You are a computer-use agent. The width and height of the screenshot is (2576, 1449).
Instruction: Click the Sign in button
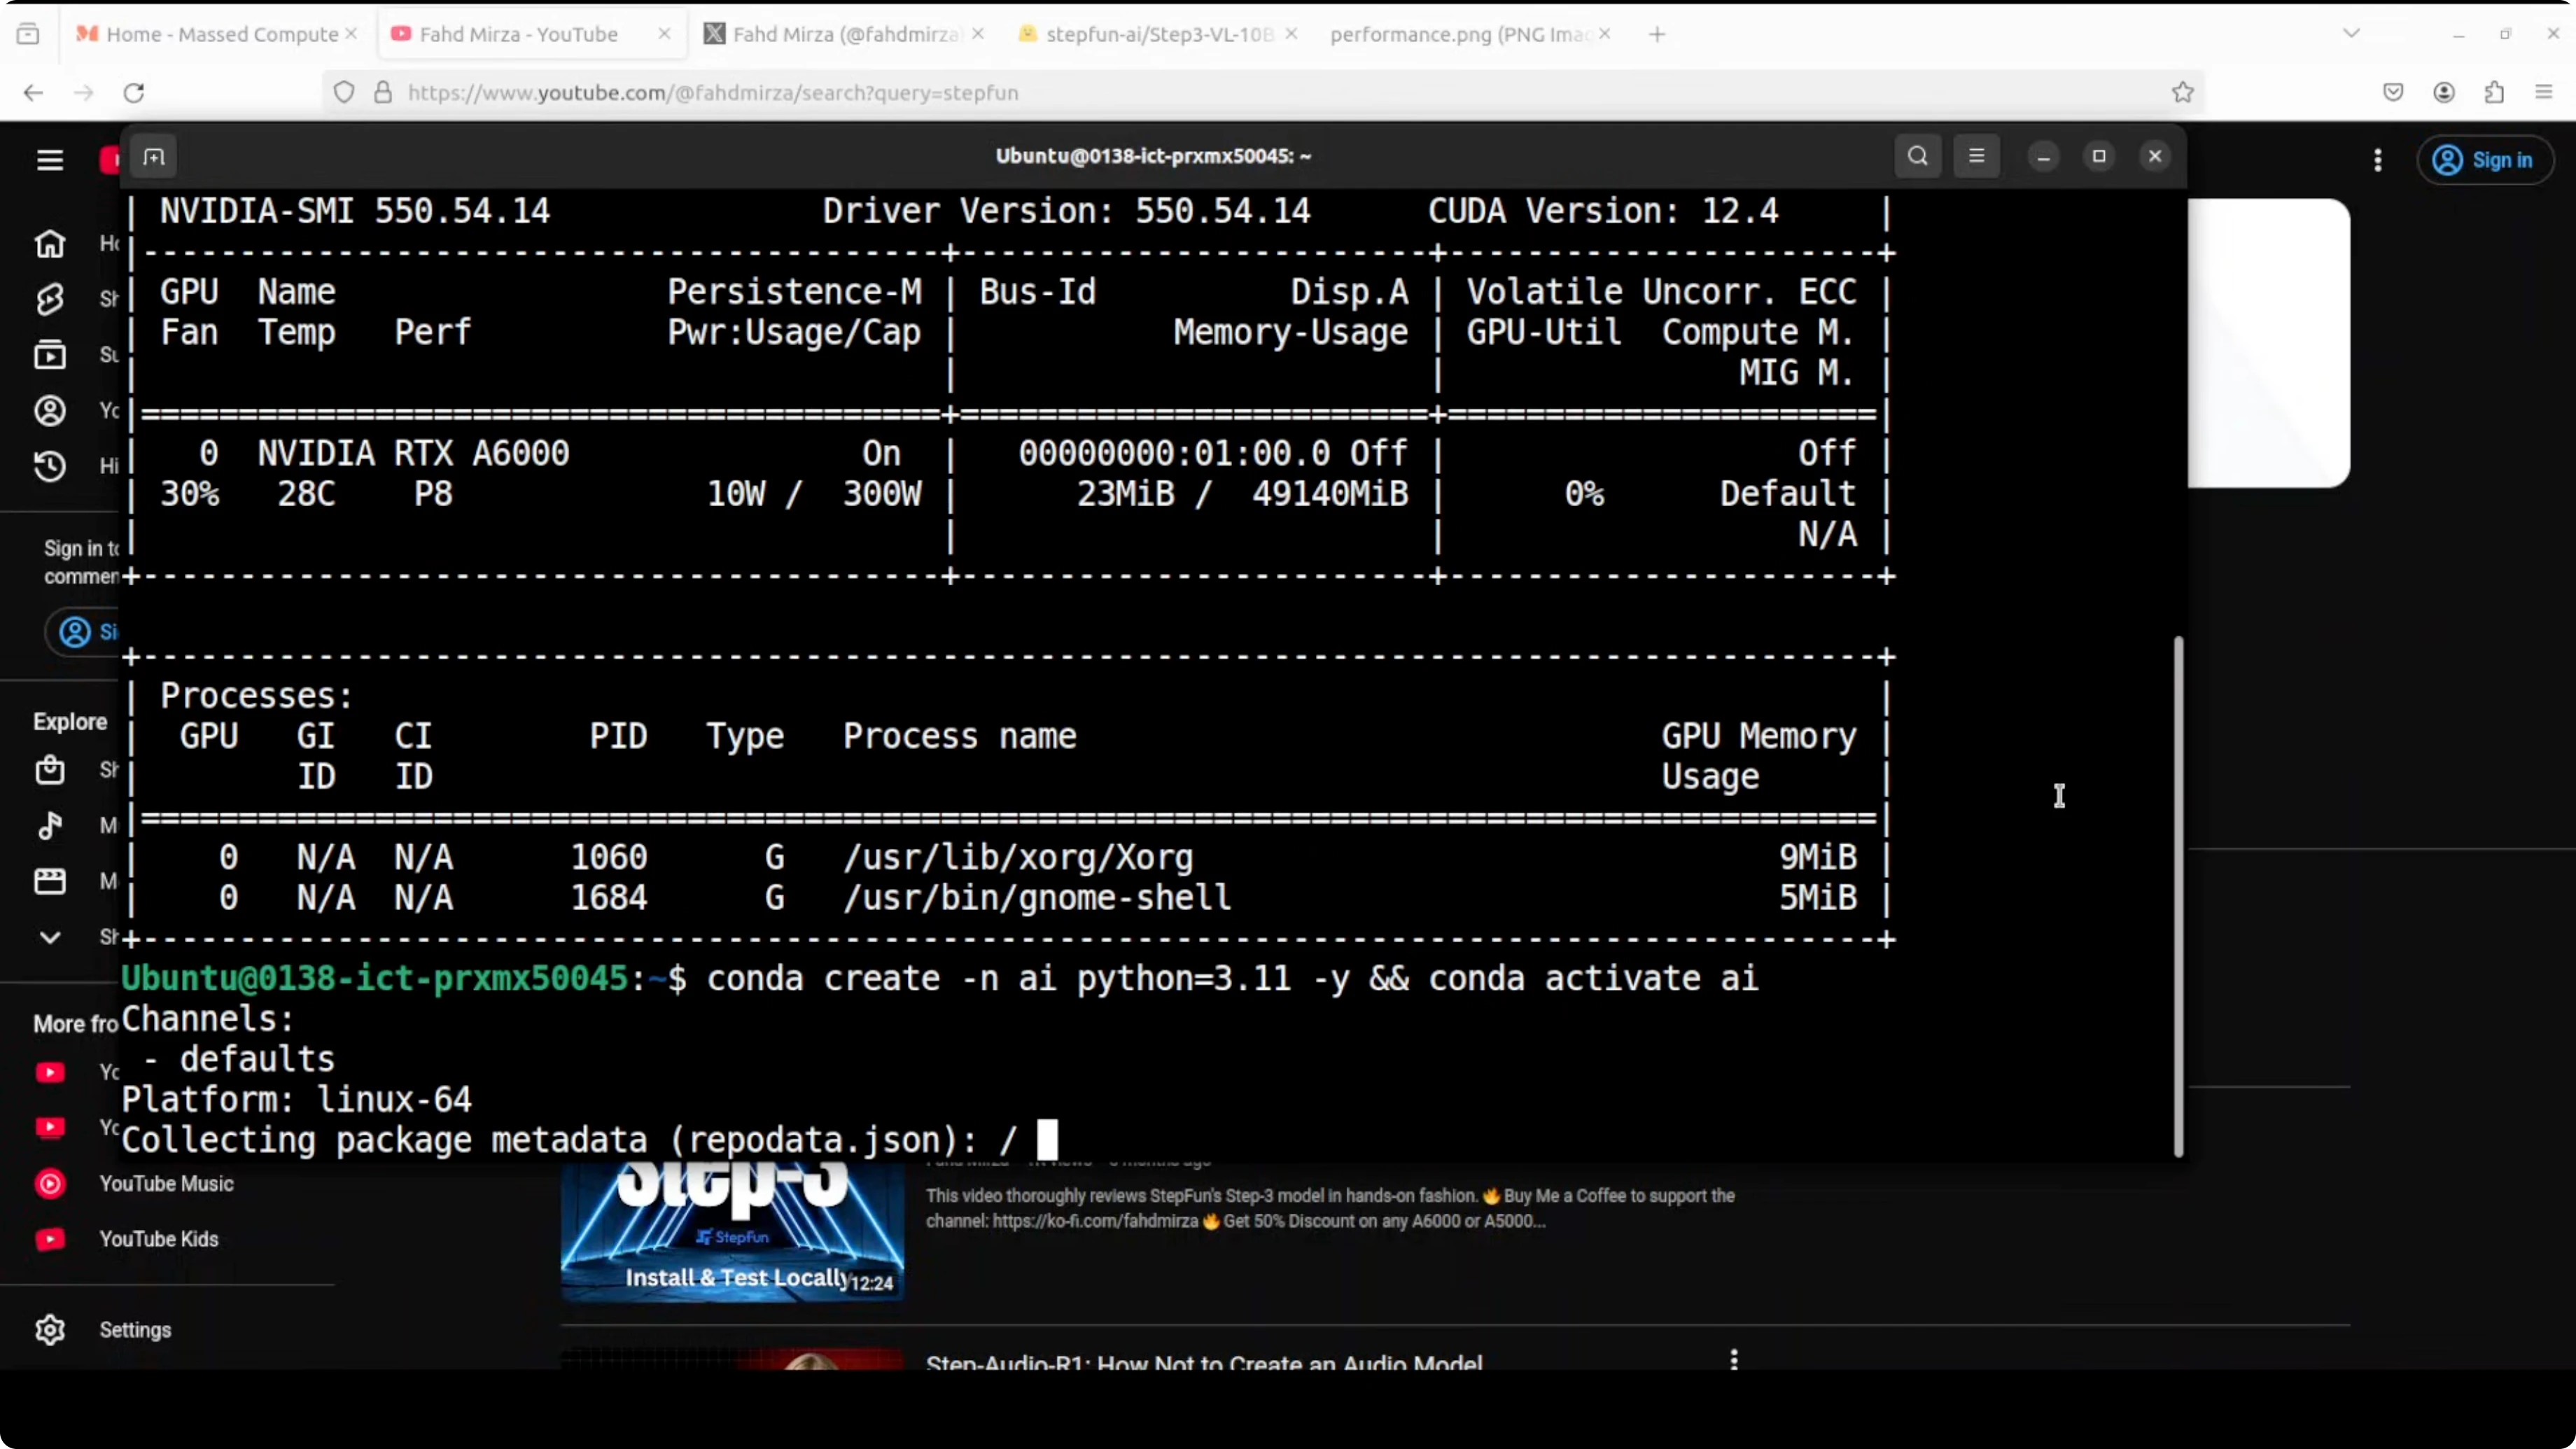pyautogui.click(x=2485, y=160)
